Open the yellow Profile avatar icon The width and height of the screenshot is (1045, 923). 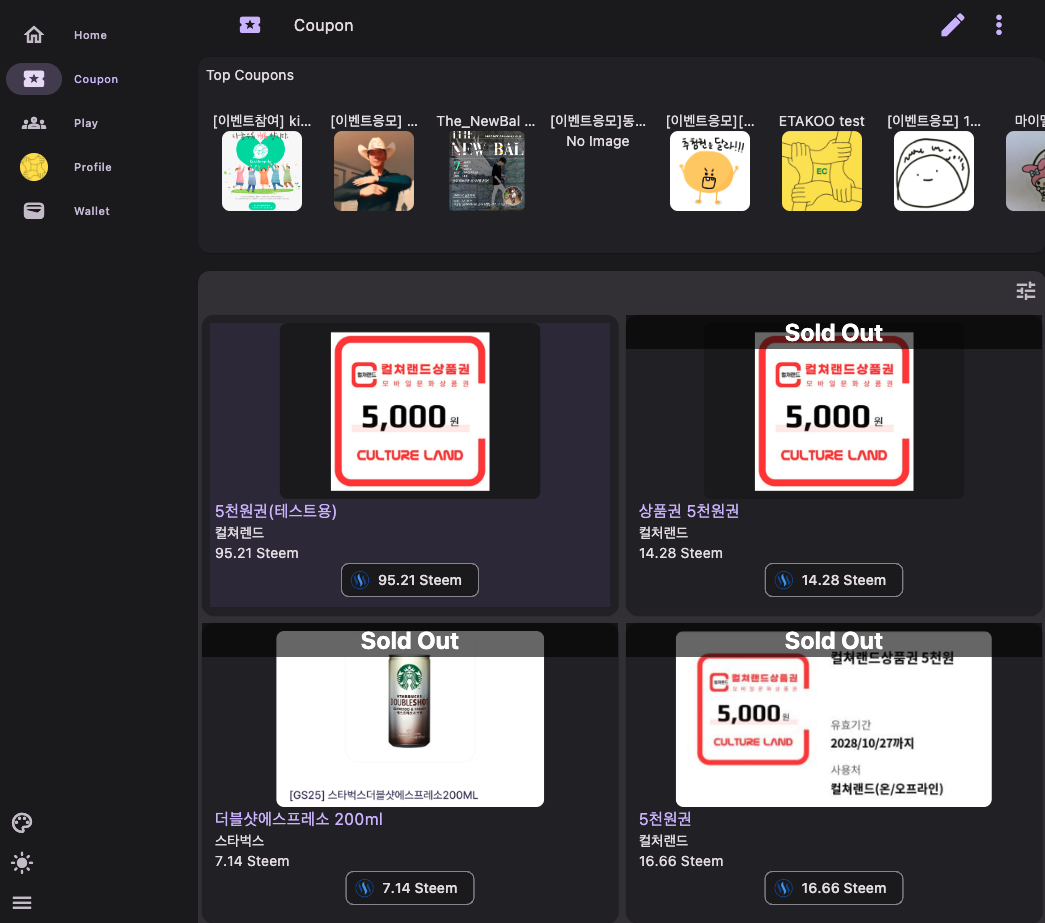pos(34,167)
